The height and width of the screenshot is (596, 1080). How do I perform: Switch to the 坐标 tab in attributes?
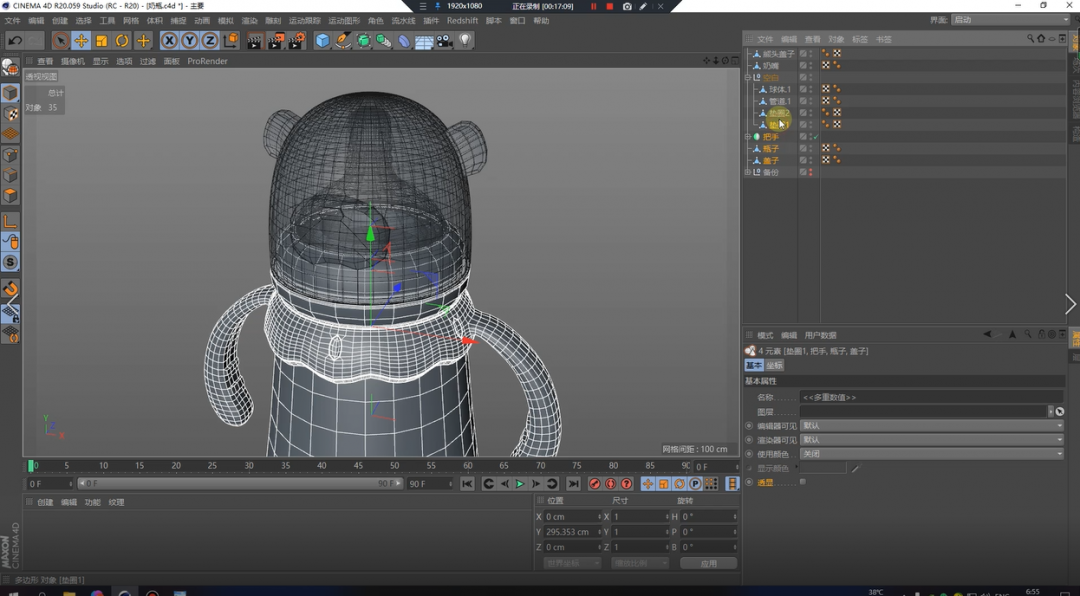775,366
